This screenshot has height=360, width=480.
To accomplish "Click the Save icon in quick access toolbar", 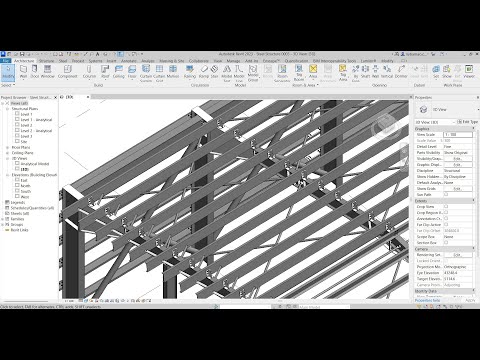I will tap(22, 54).
